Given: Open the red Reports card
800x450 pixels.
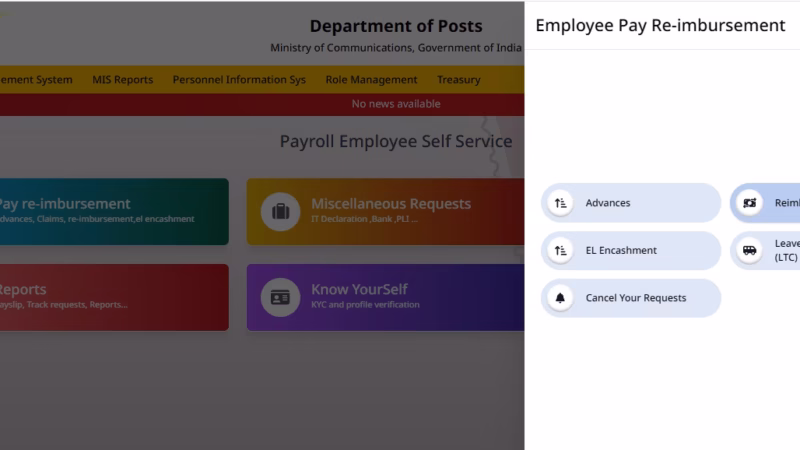Looking at the screenshot, I should [112, 297].
